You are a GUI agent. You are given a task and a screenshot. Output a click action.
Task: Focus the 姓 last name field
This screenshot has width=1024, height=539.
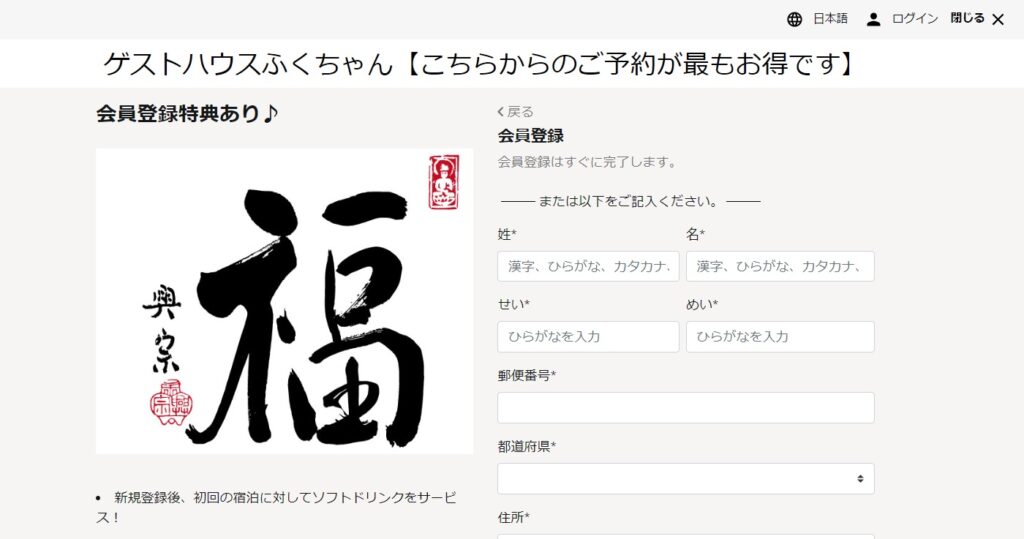(588, 267)
